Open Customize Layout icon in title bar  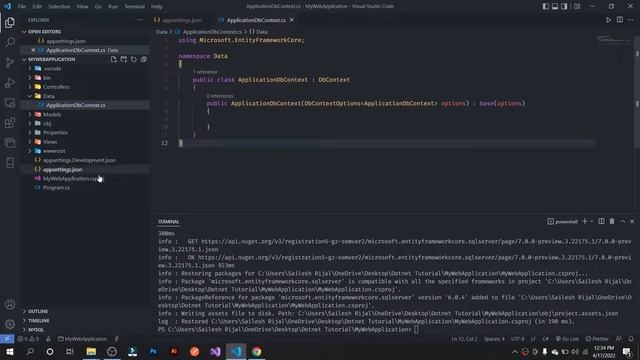[577, 6]
